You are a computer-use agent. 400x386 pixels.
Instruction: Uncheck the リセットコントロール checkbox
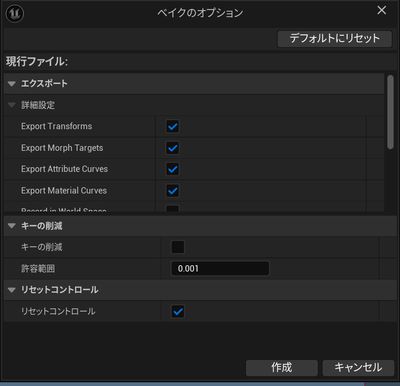point(178,312)
